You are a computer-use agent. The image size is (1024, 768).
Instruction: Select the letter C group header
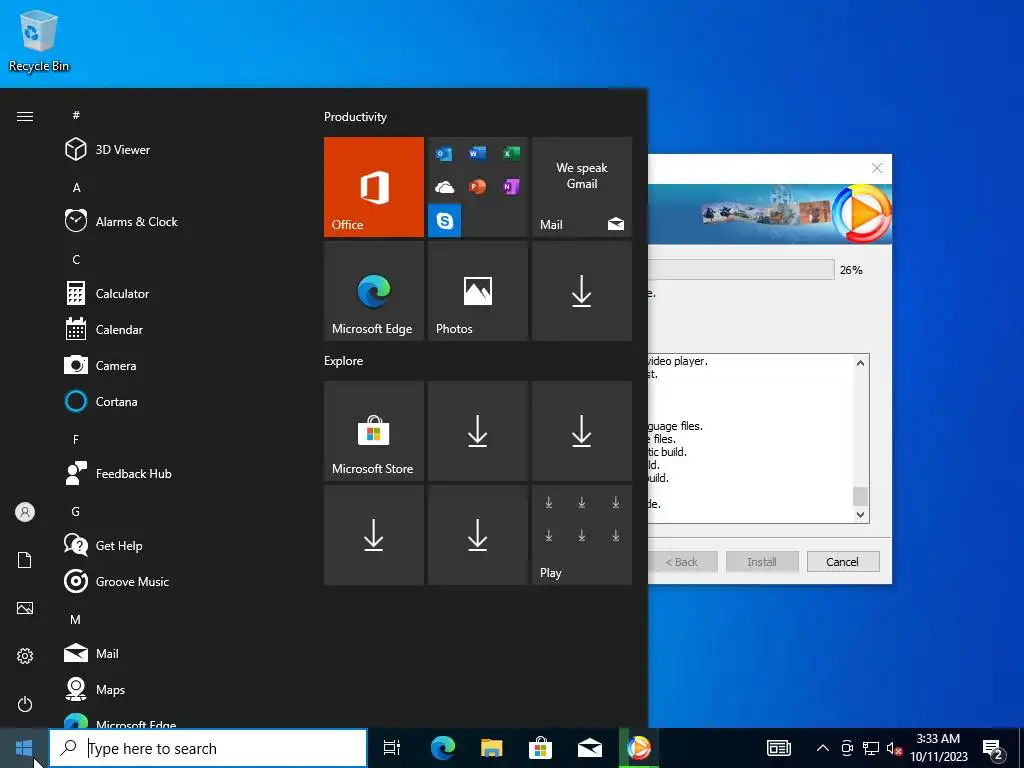click(x=76, y=259)
